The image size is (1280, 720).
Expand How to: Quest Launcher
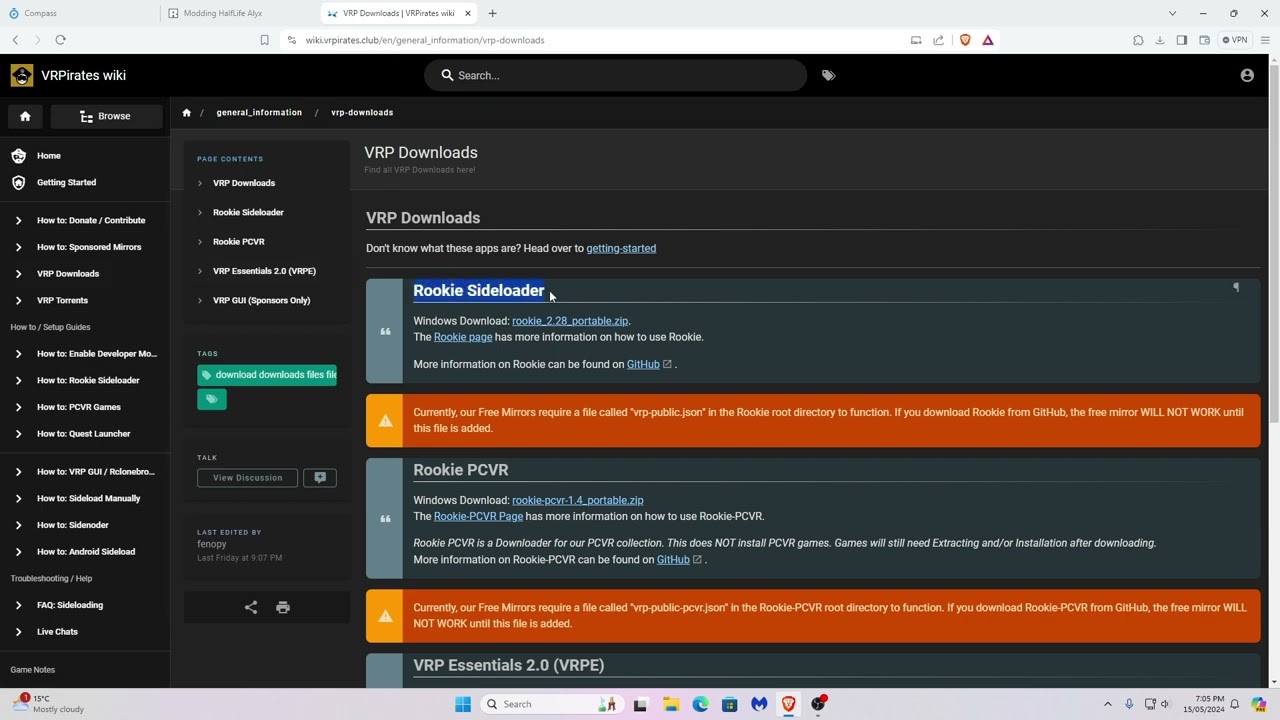[x=83, y=434]
